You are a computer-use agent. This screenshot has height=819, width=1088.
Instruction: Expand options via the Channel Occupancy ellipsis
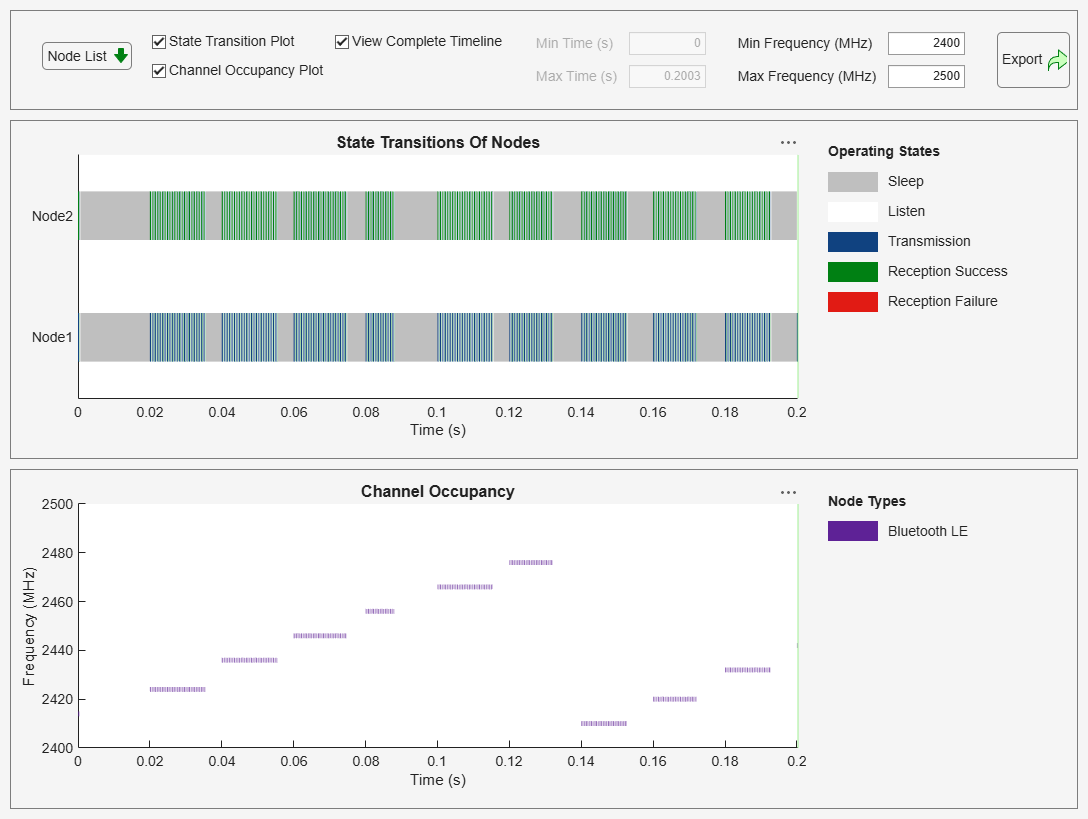(788, 492)
